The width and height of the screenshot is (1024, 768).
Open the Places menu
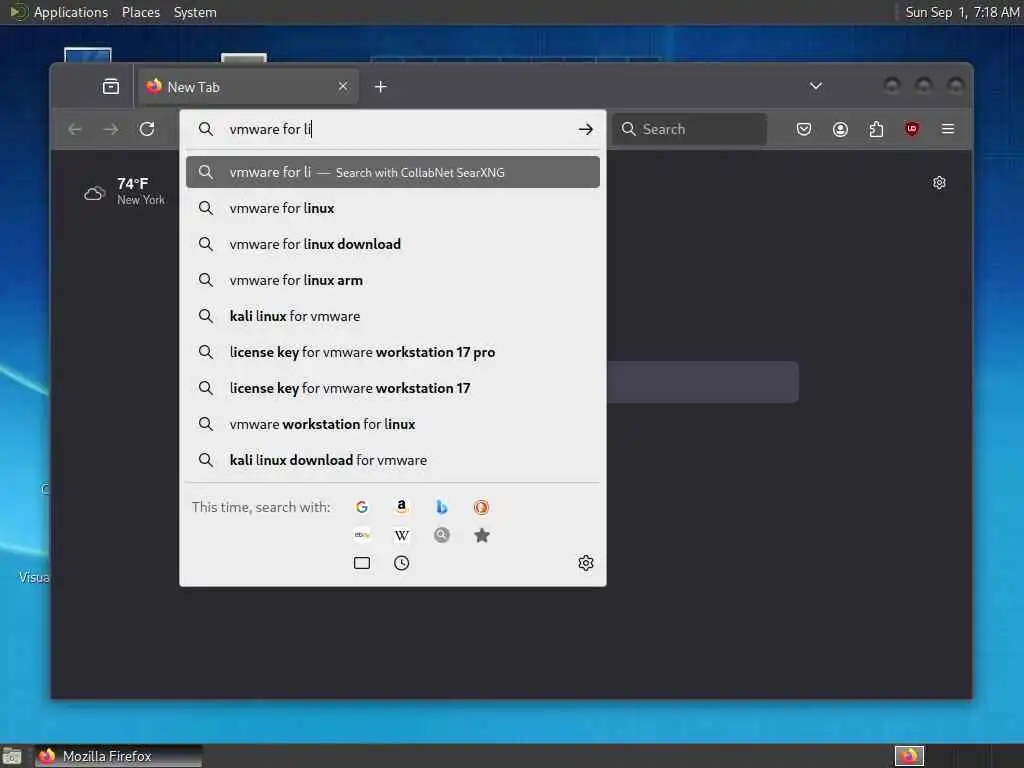[x=140, y=12]
